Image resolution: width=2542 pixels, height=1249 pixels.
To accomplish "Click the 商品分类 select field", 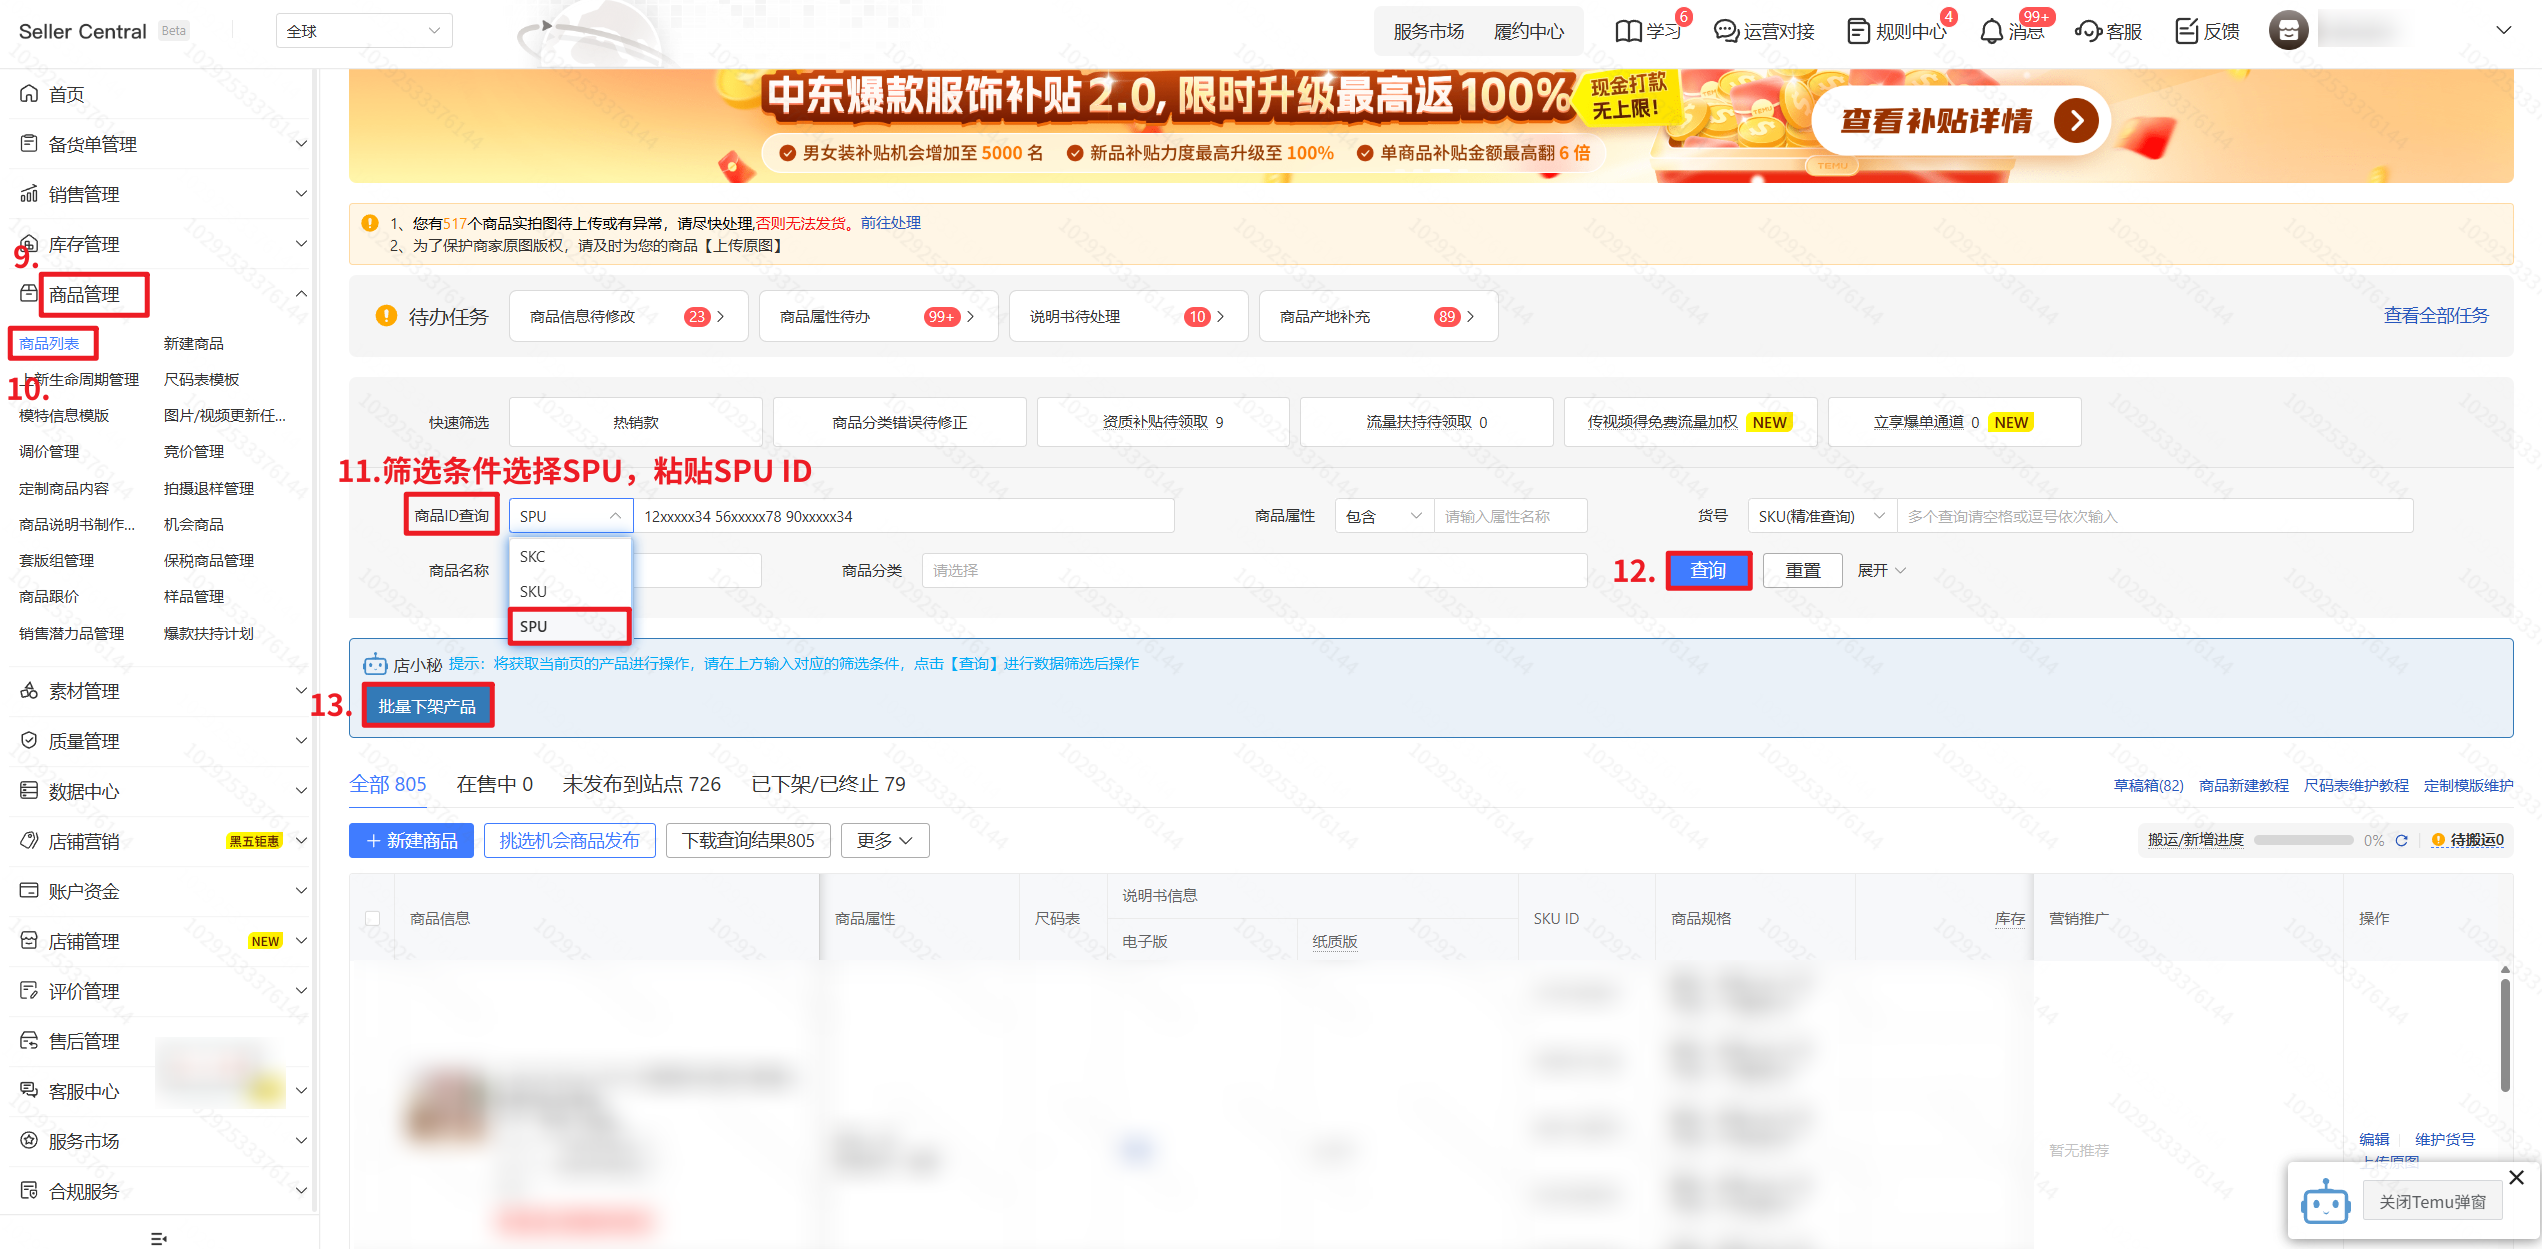I will (x=1253, y=570).
